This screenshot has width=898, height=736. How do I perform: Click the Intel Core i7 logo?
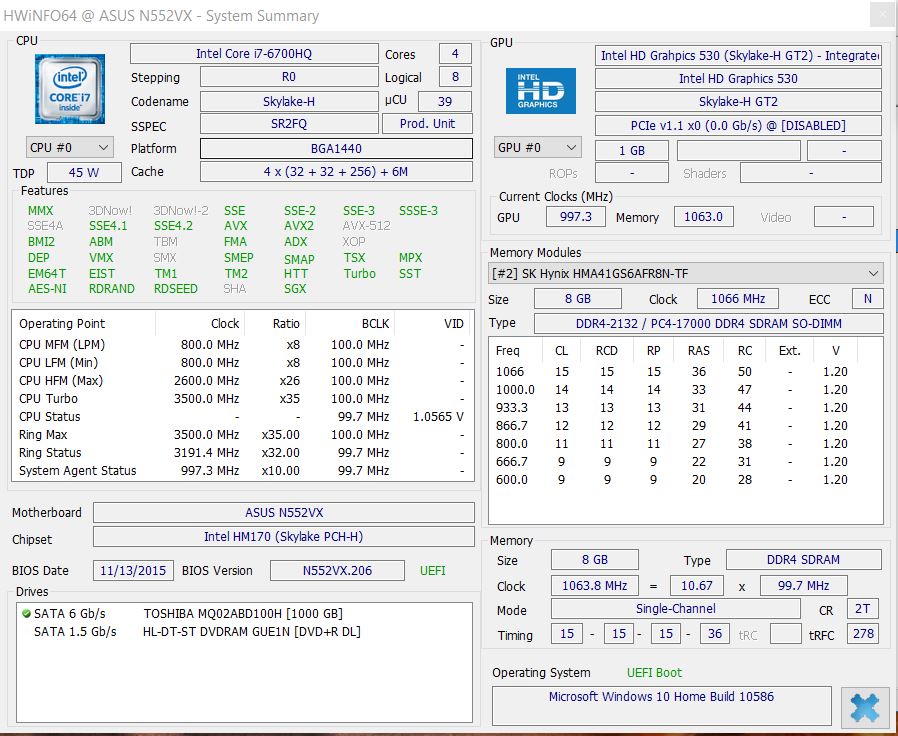pos(70,89)
